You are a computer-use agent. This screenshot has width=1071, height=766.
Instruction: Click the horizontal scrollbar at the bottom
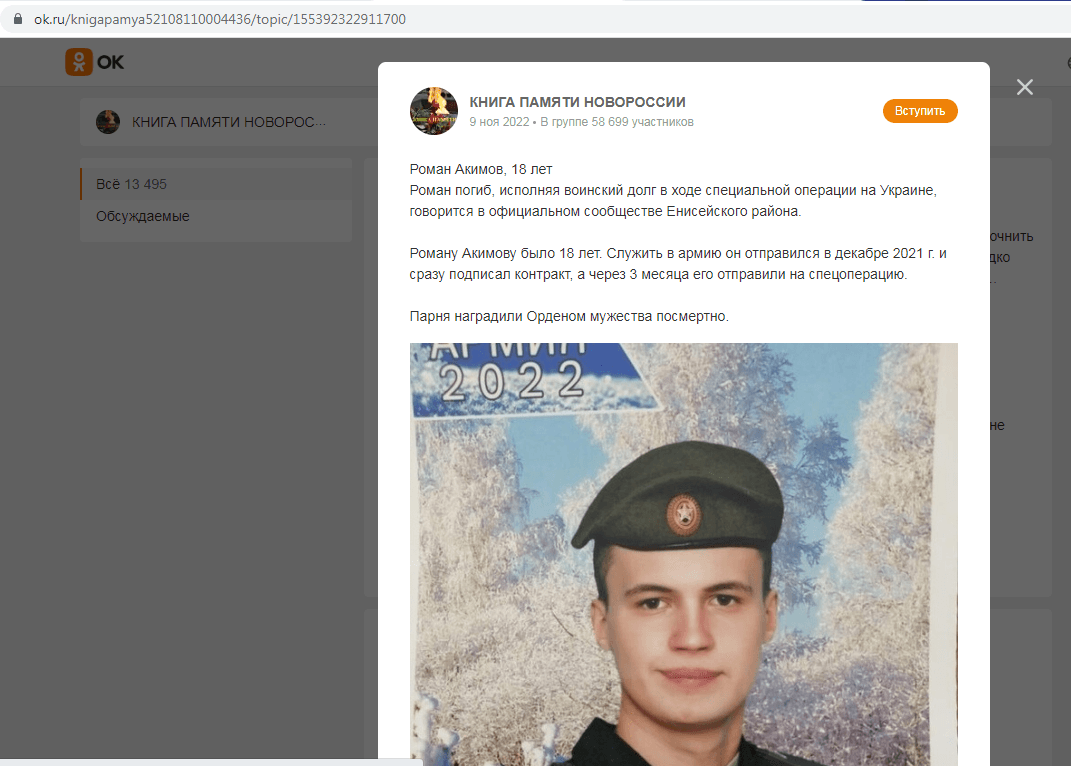coord(212,762)
